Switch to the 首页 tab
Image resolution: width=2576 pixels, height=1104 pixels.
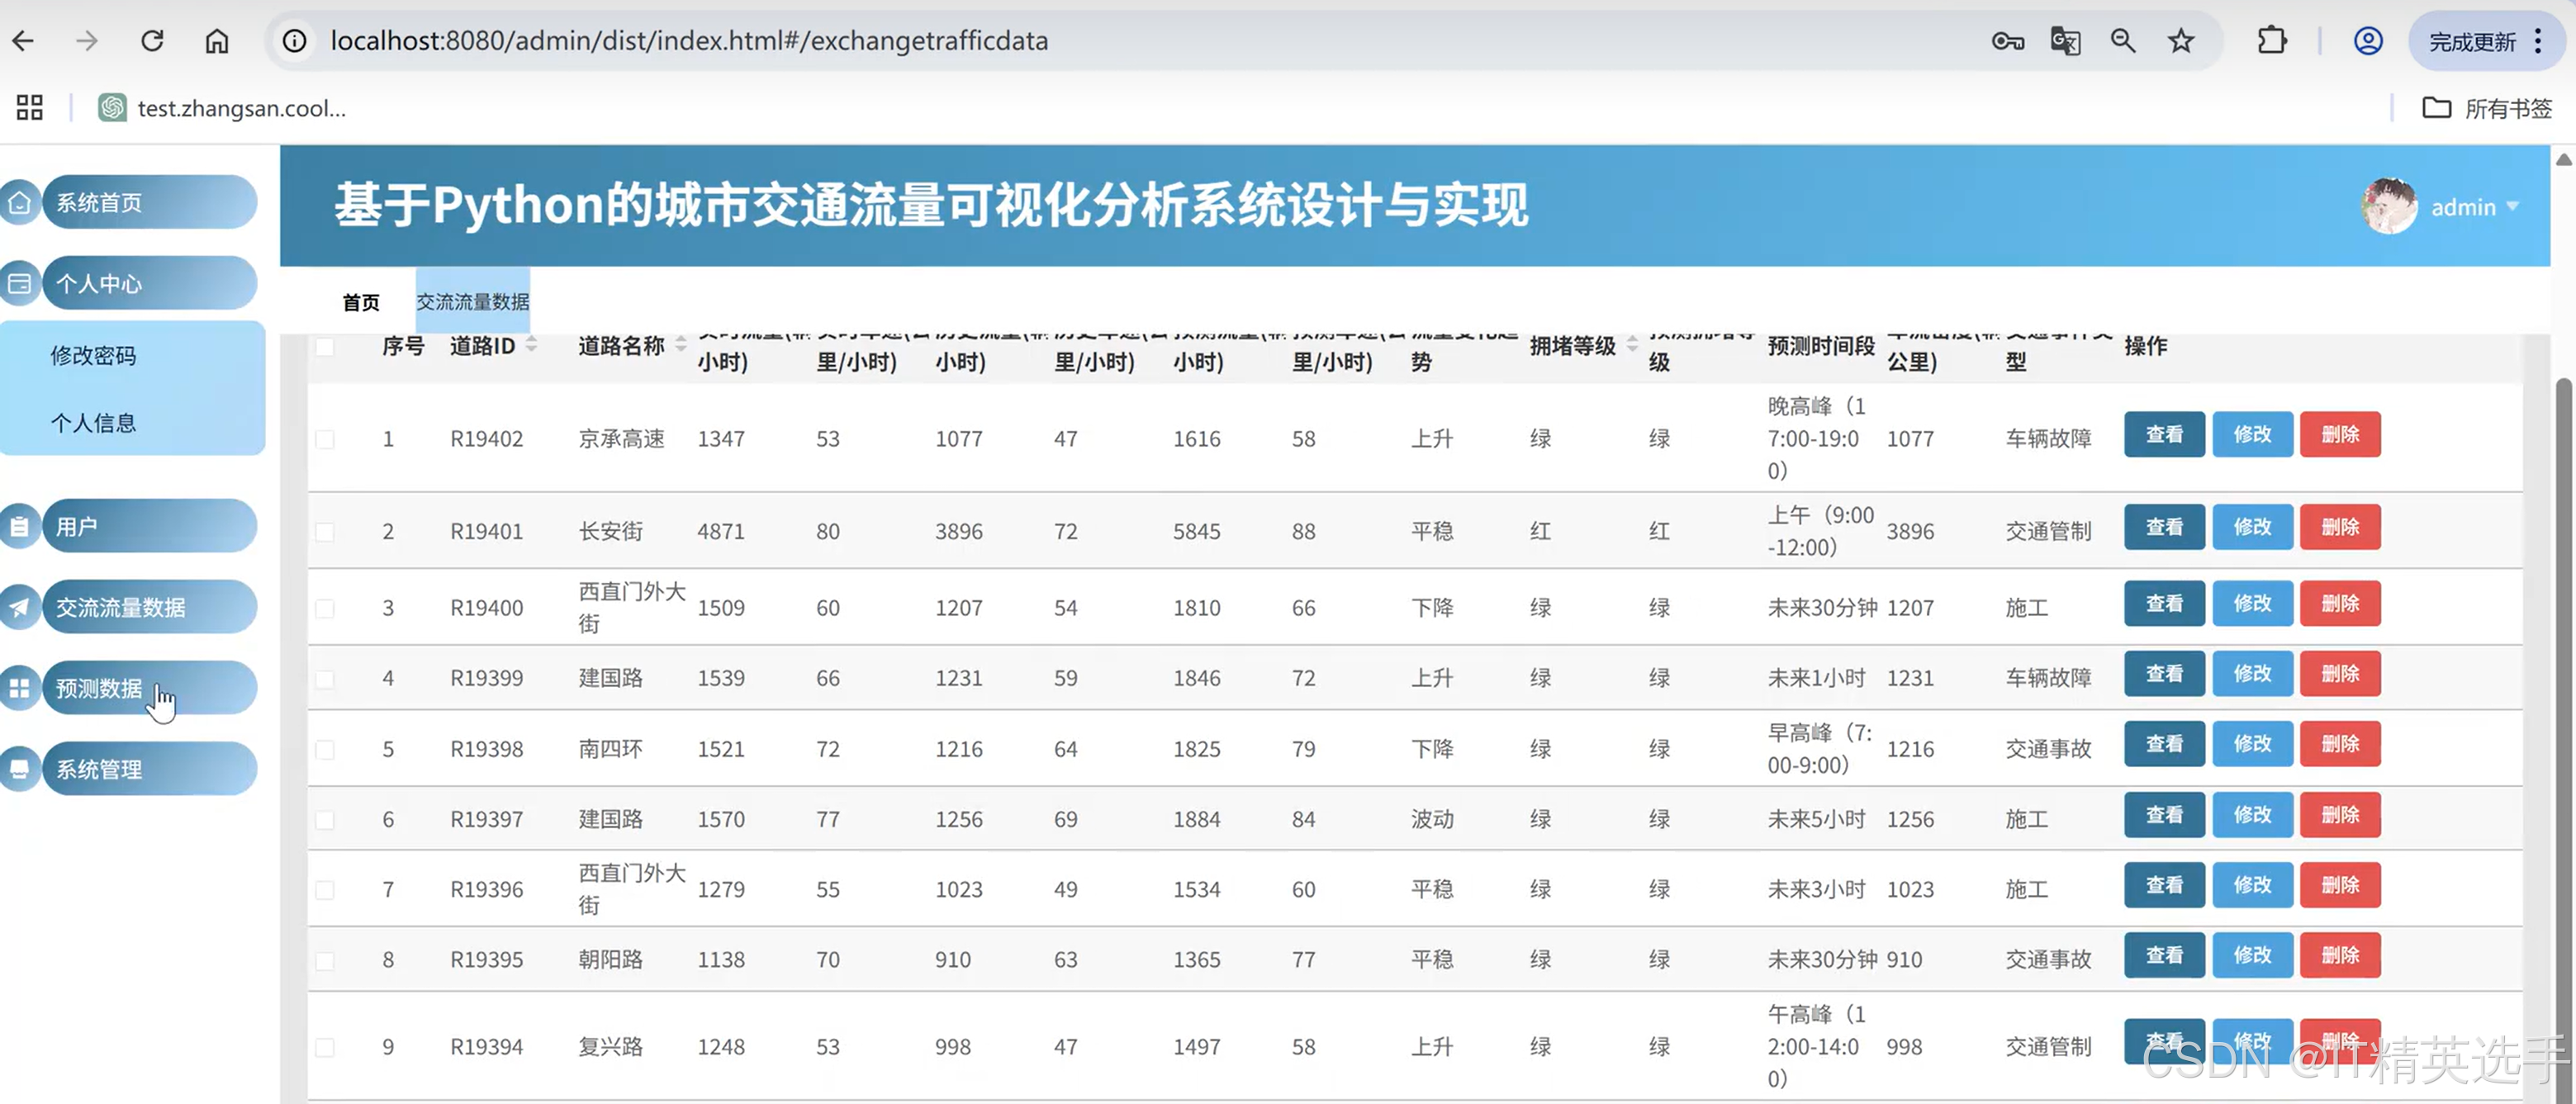(360, 302)
